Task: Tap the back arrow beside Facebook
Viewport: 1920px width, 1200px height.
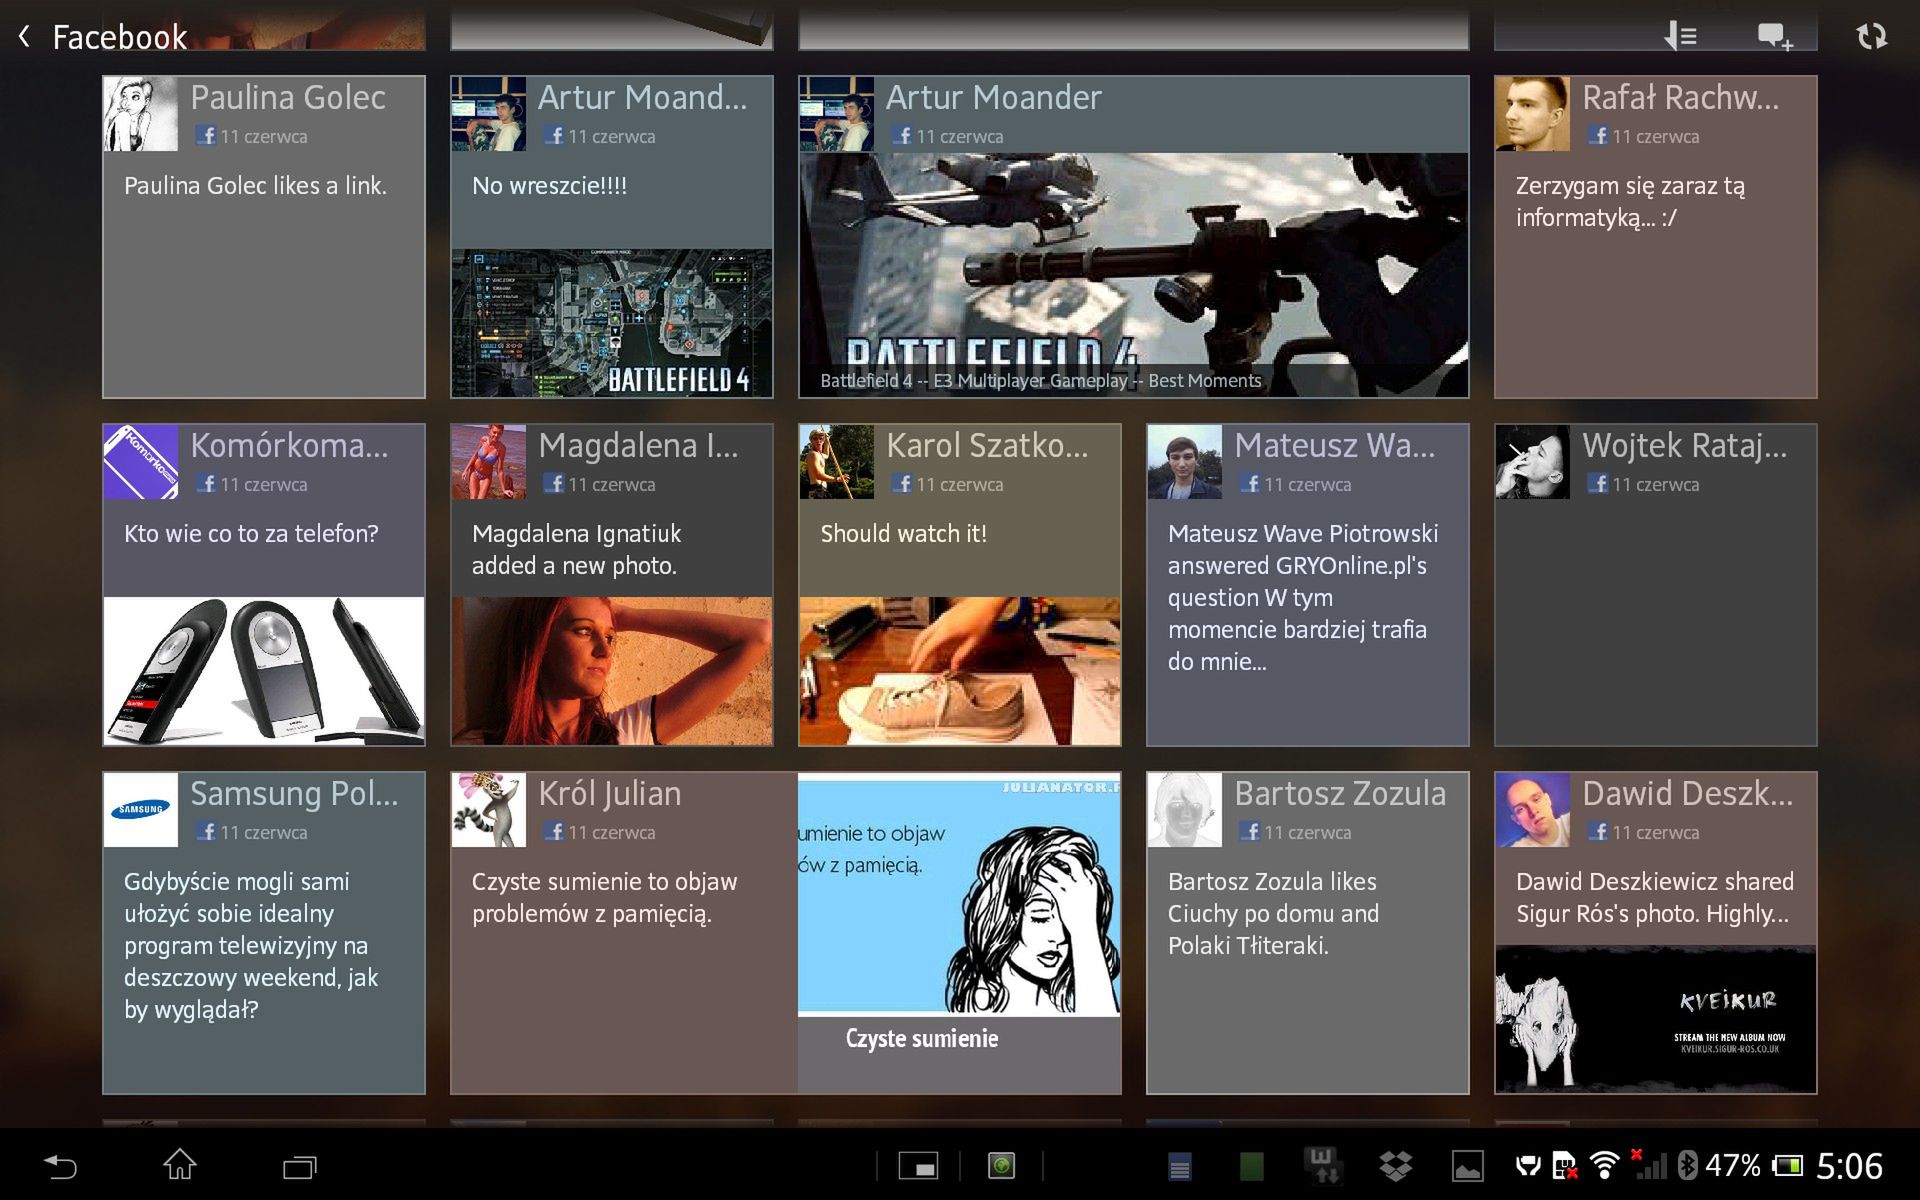Action: click(x=25, y=37)
